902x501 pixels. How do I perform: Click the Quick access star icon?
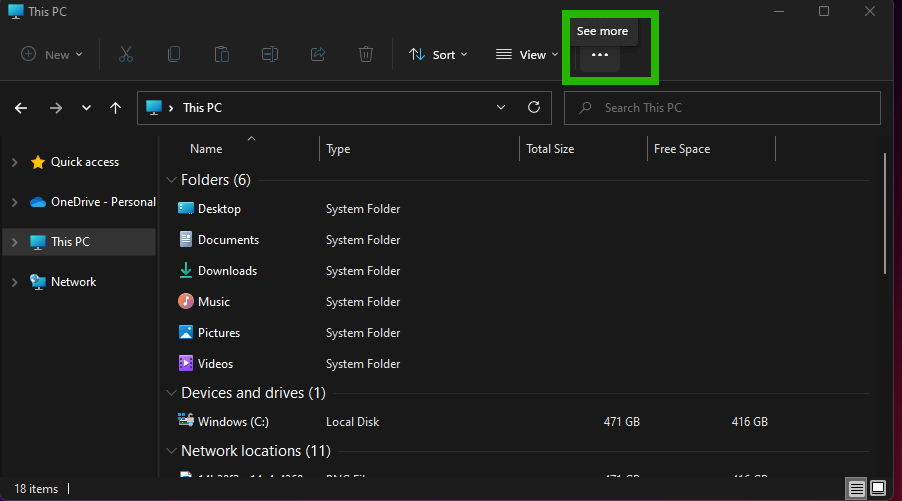(38, 162)
